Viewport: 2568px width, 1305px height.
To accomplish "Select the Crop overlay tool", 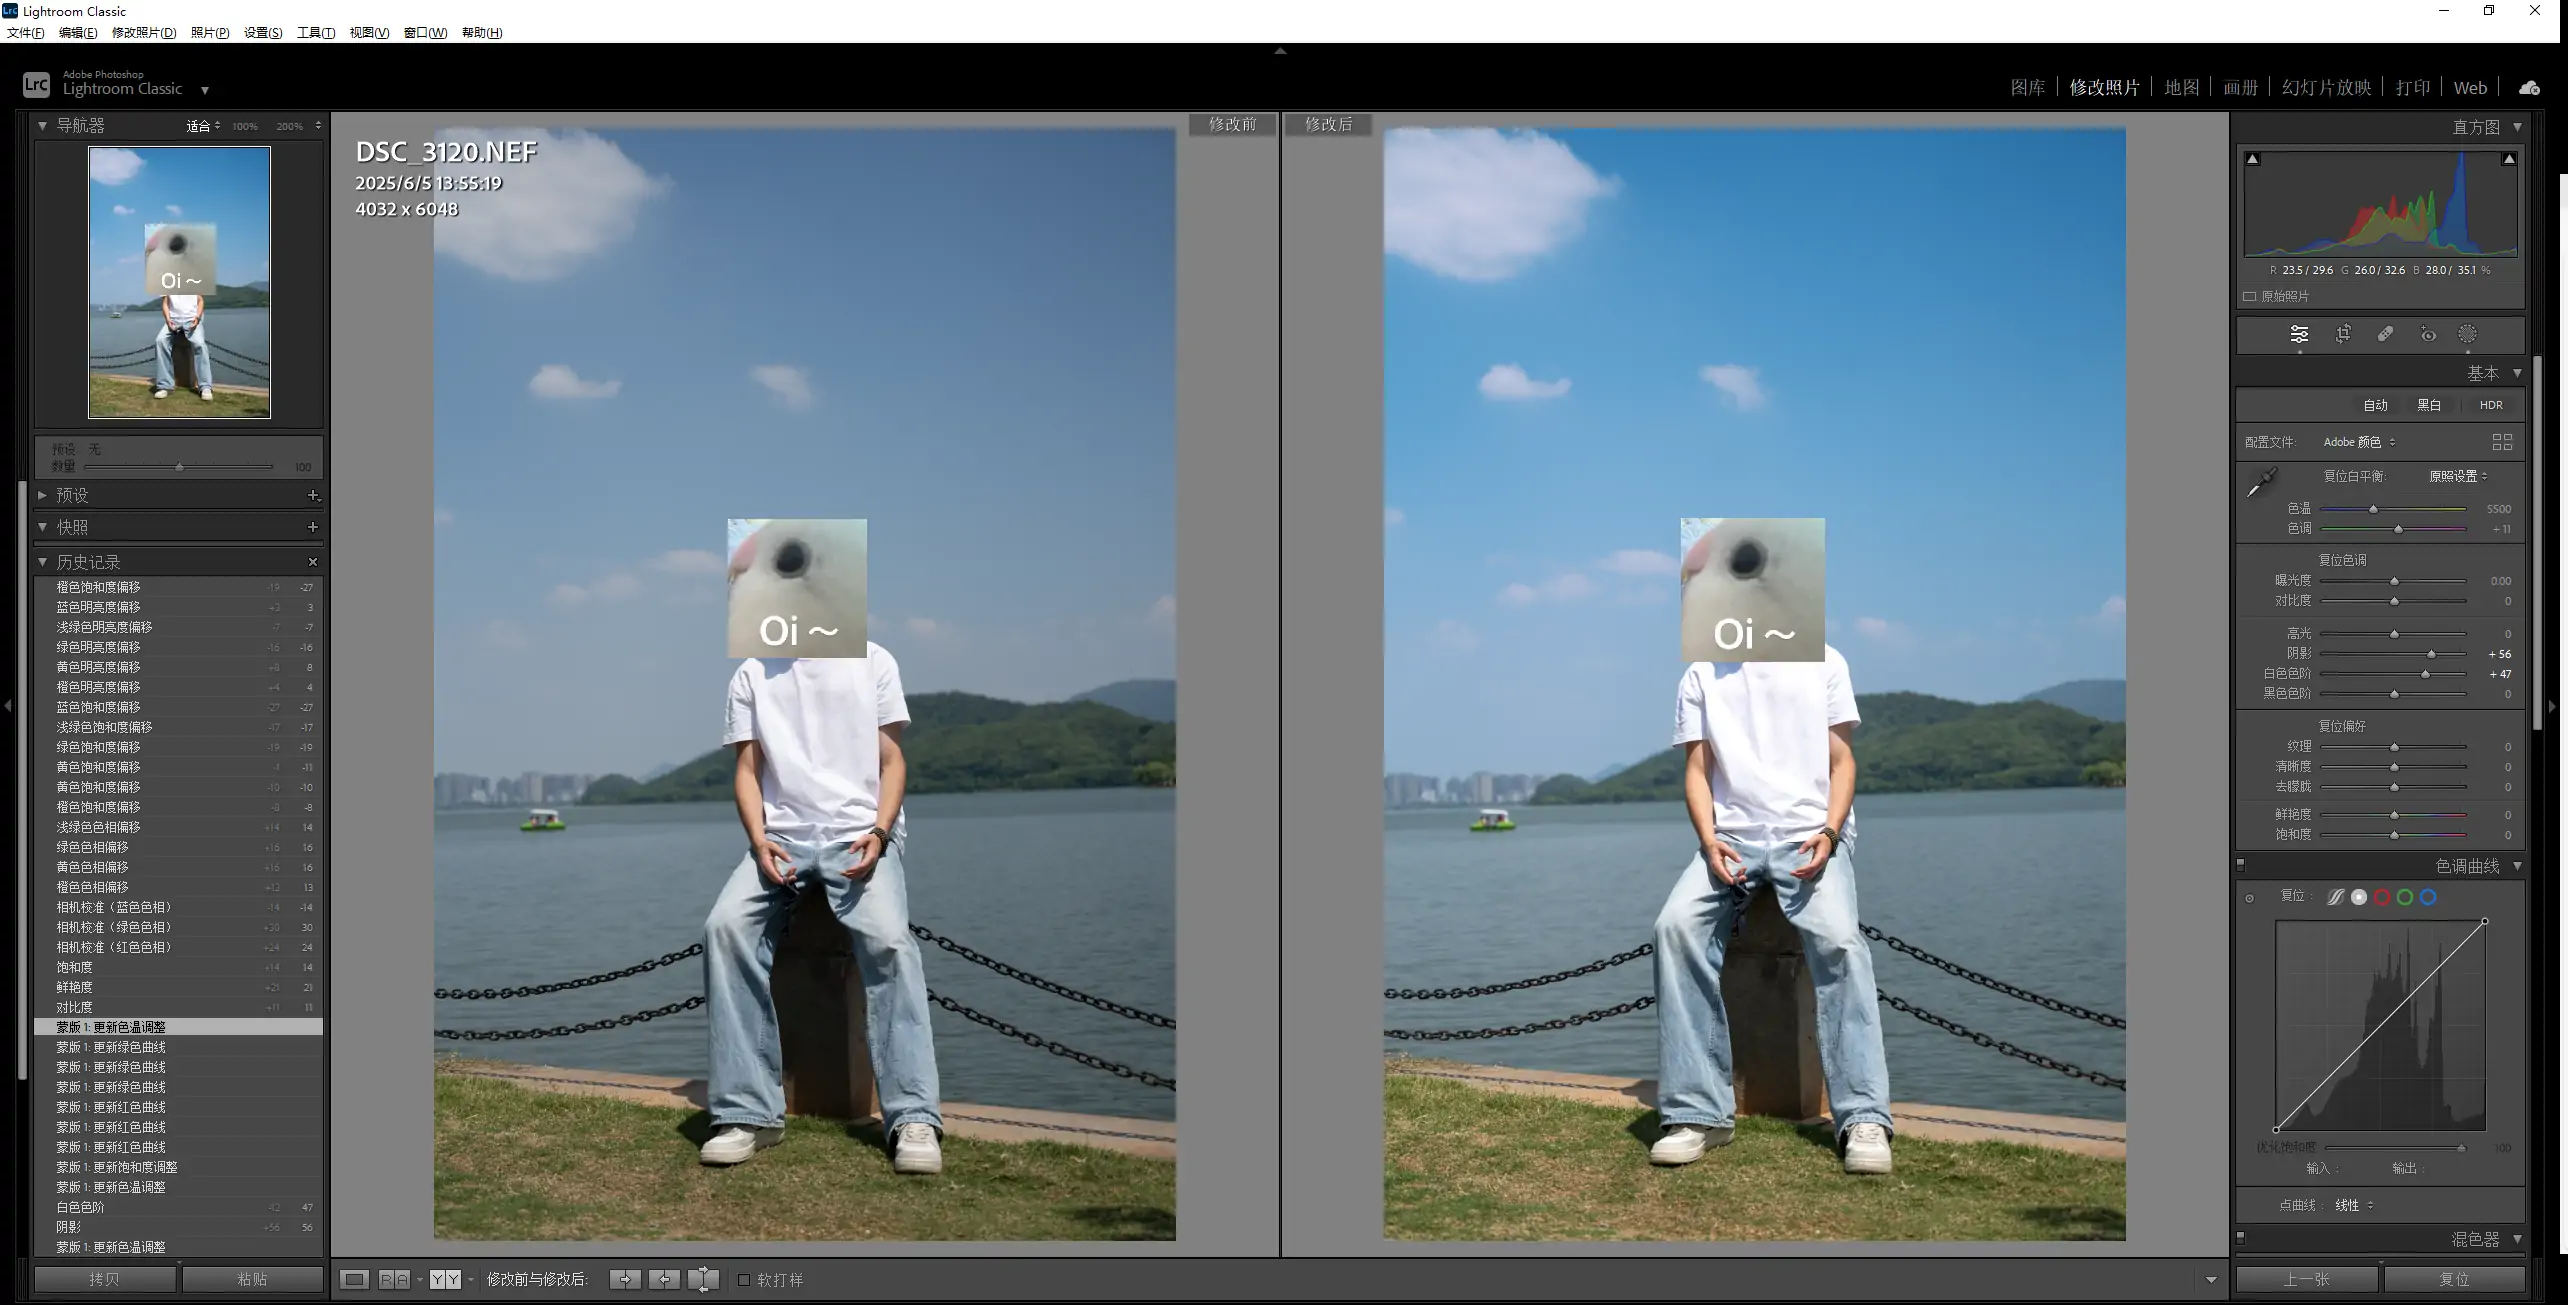I will point(2343,334).
